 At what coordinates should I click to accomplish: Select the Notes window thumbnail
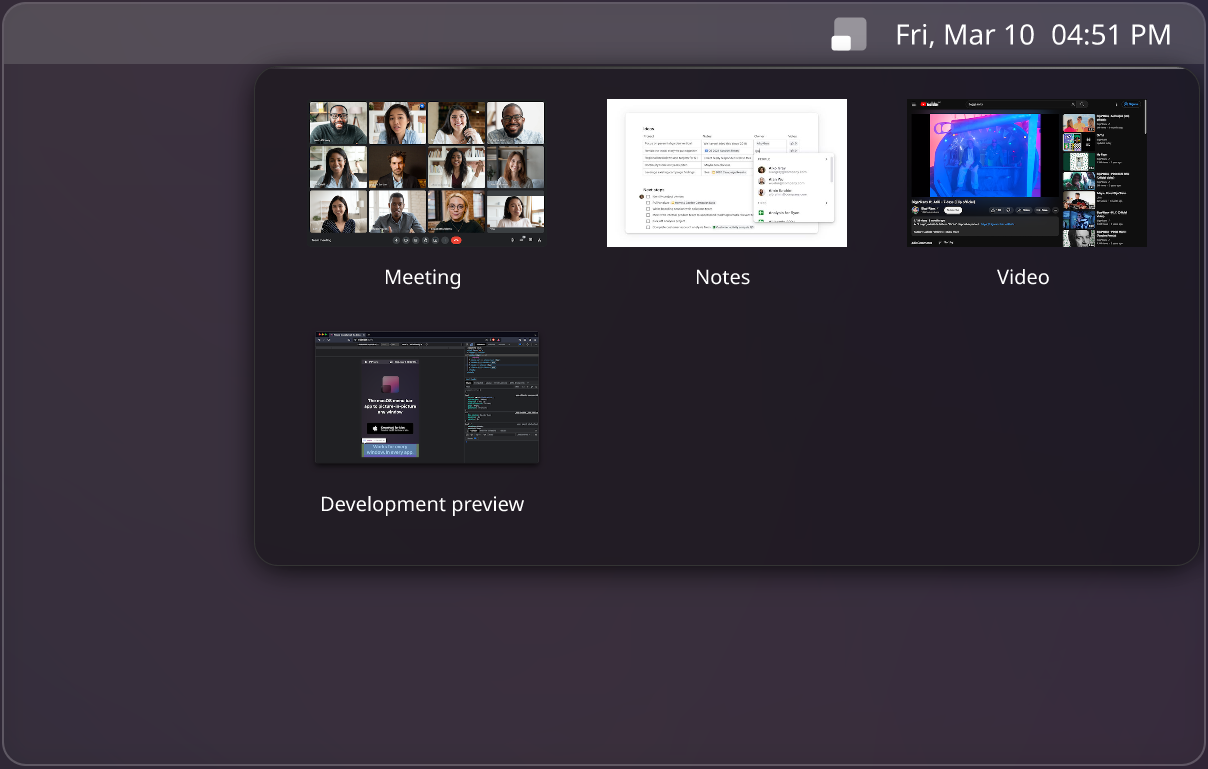point(727,173)
